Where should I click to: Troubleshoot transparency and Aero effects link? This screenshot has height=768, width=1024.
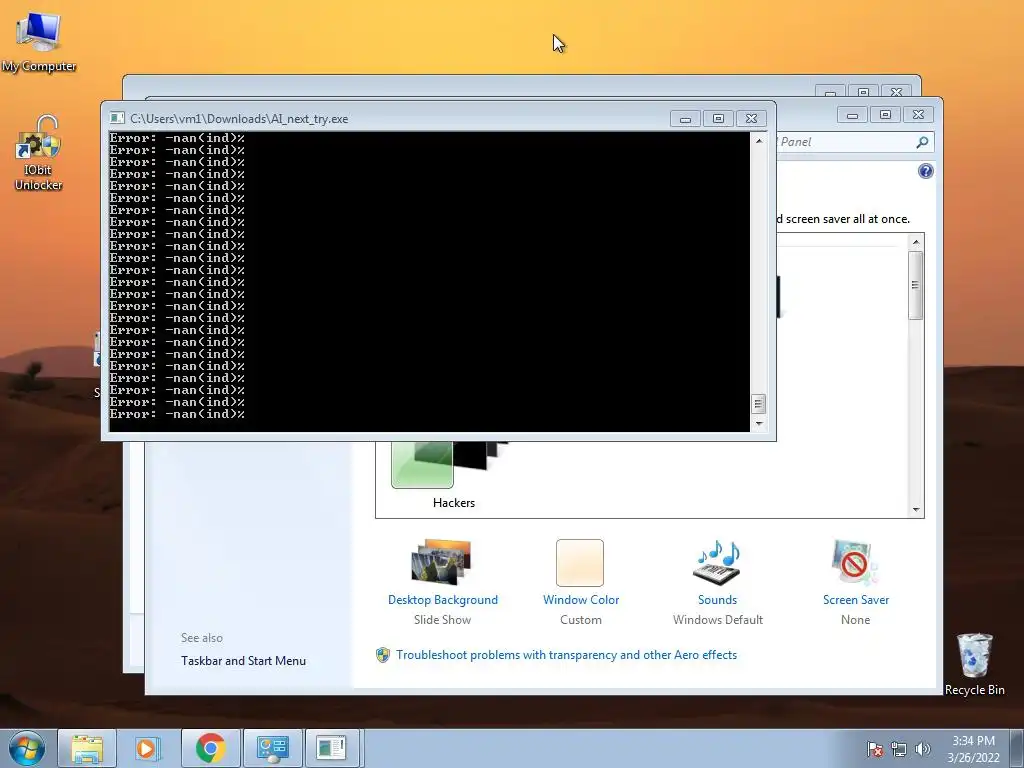coord(566,655)
